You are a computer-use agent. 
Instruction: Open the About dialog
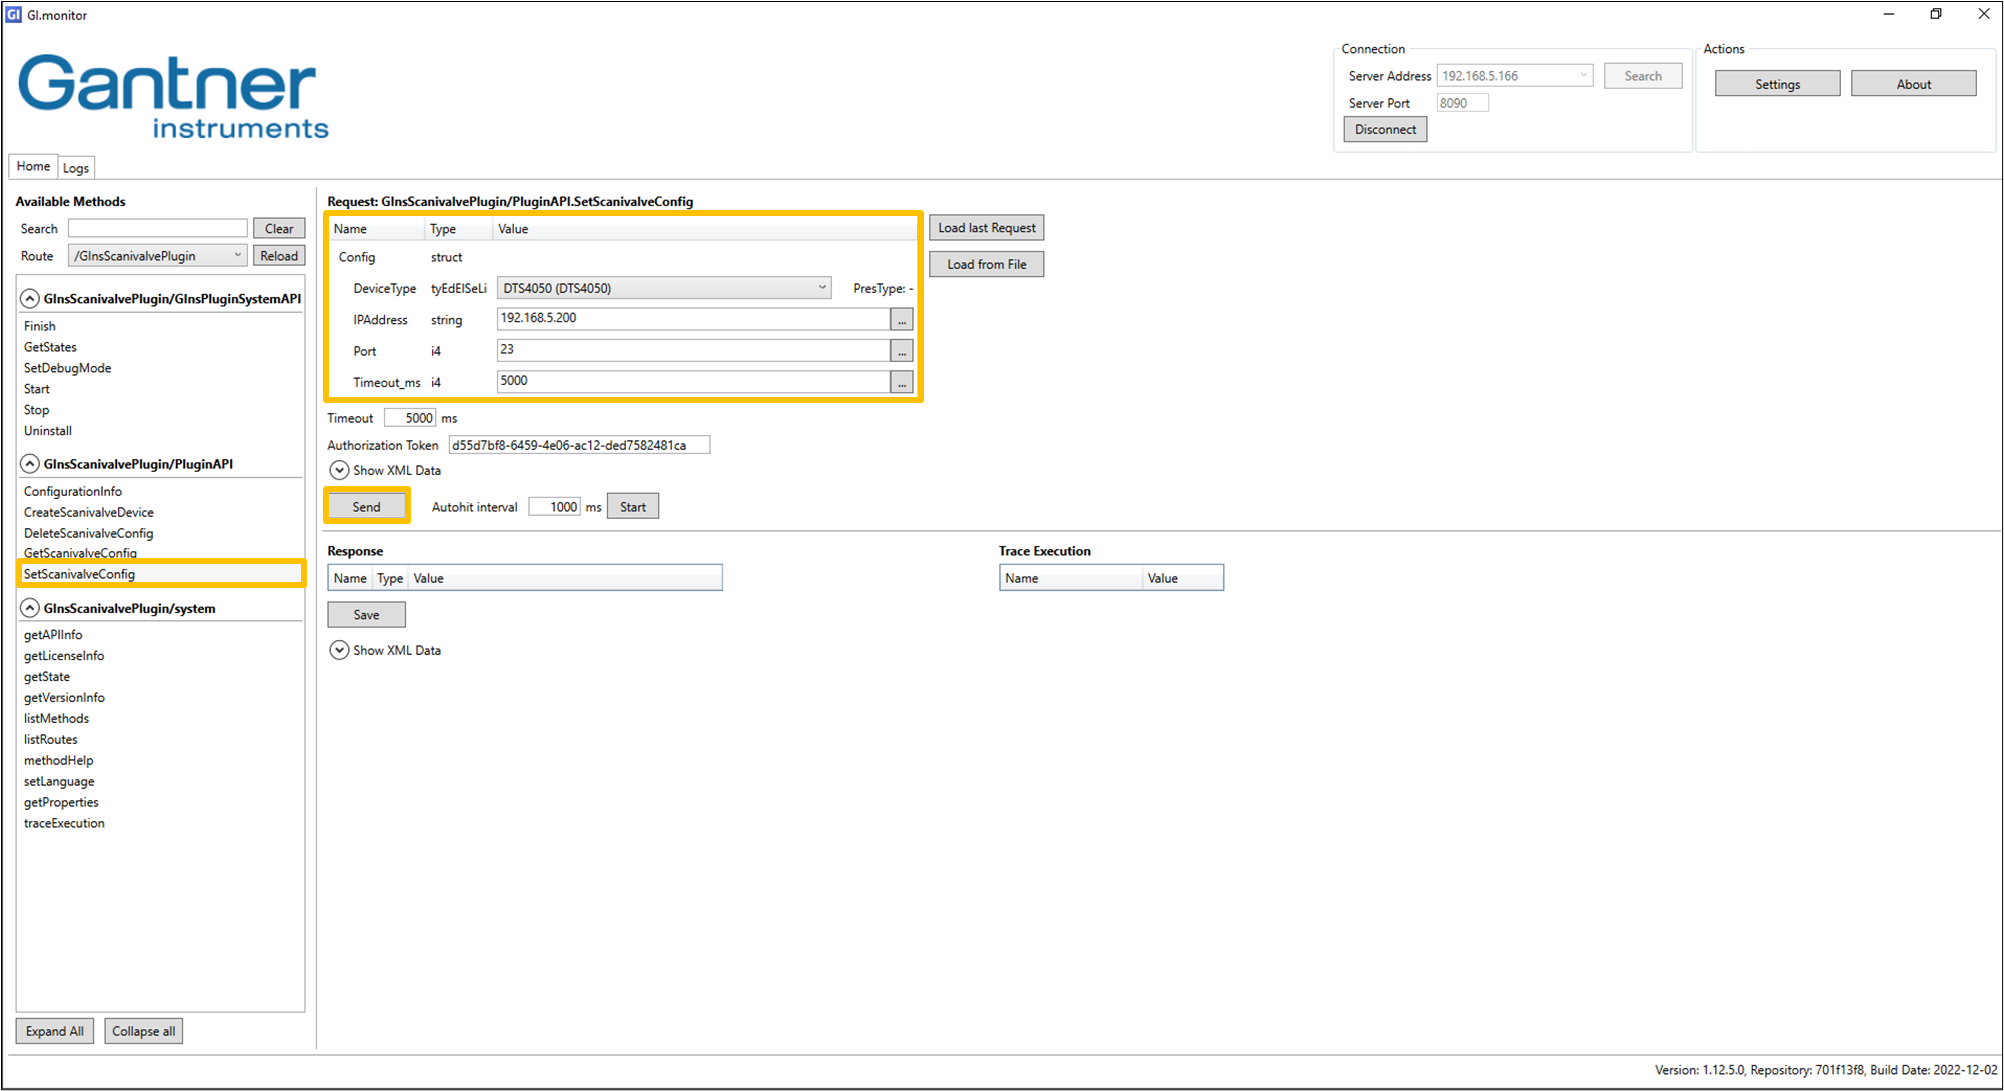(1913, 83)
